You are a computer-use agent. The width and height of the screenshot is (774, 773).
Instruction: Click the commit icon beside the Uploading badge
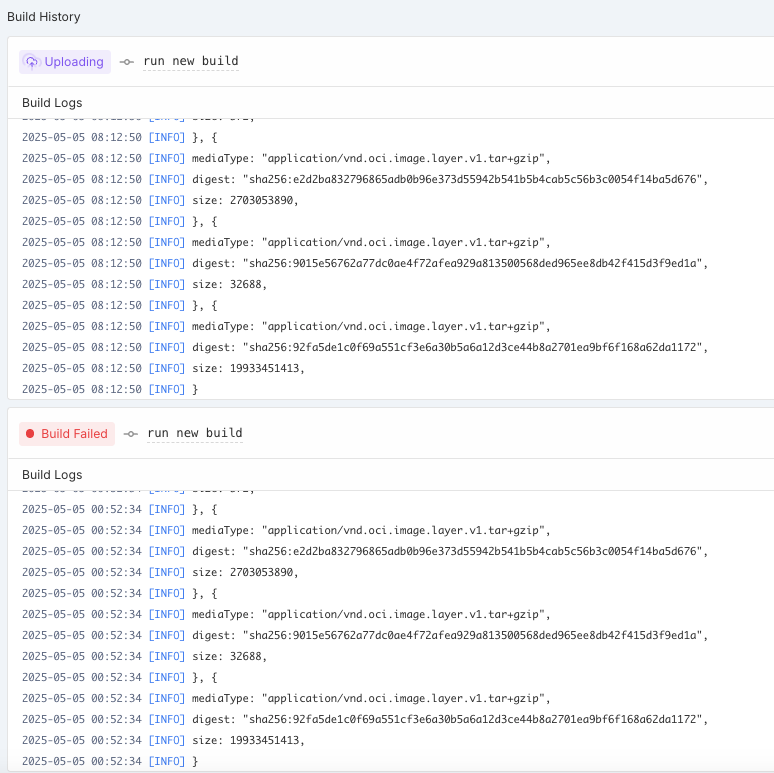point(126,62)
